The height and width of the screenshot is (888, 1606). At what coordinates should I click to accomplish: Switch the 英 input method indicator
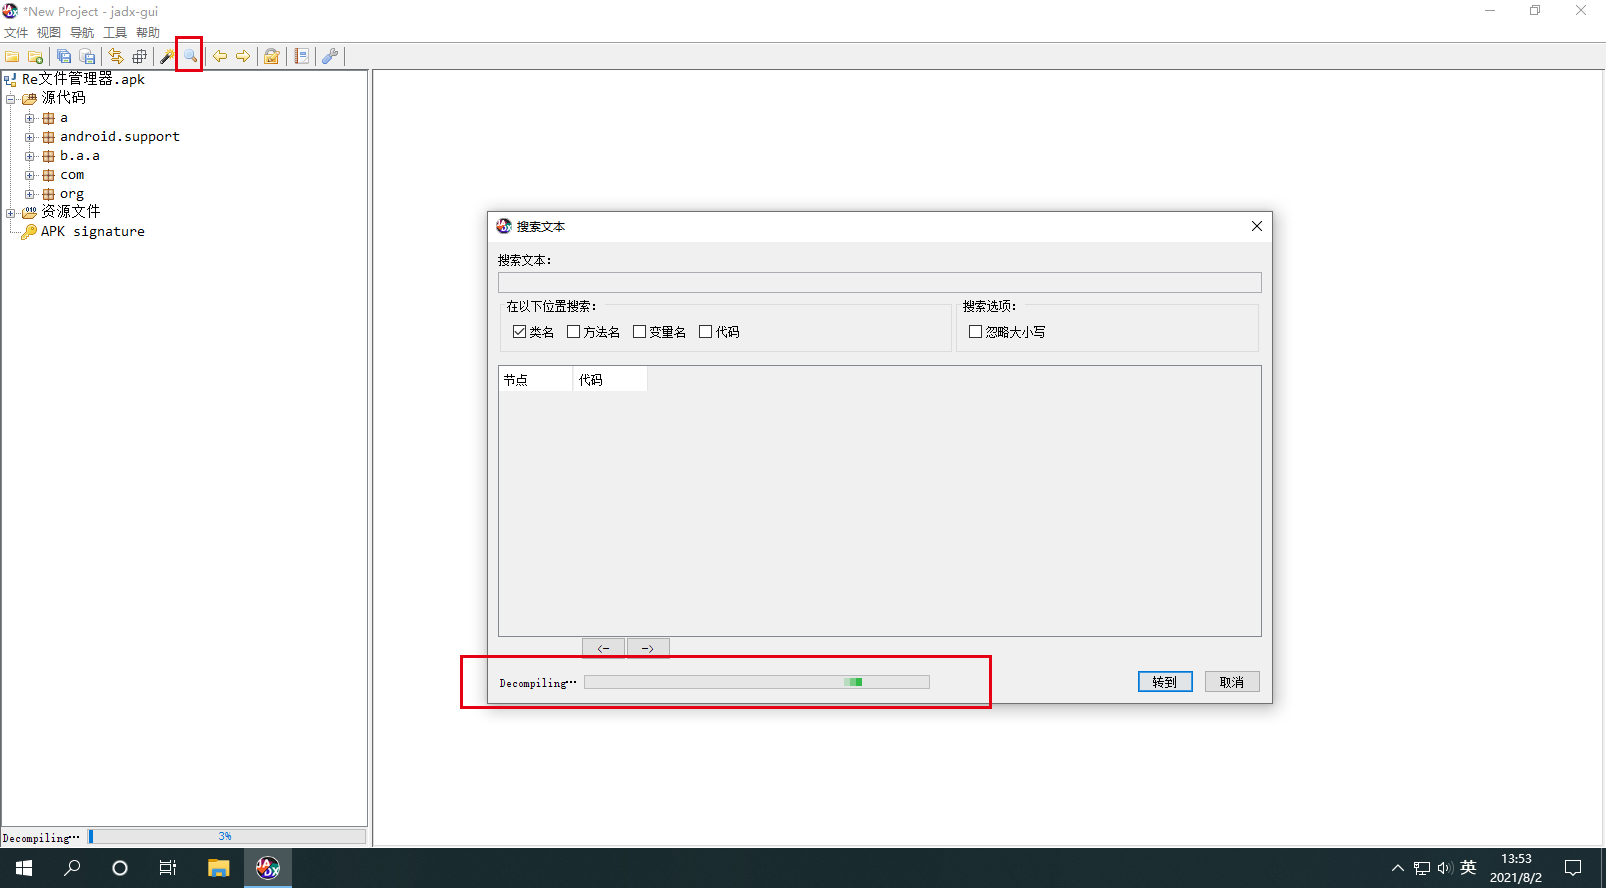pyautogui.click(x=1468, y=868)
